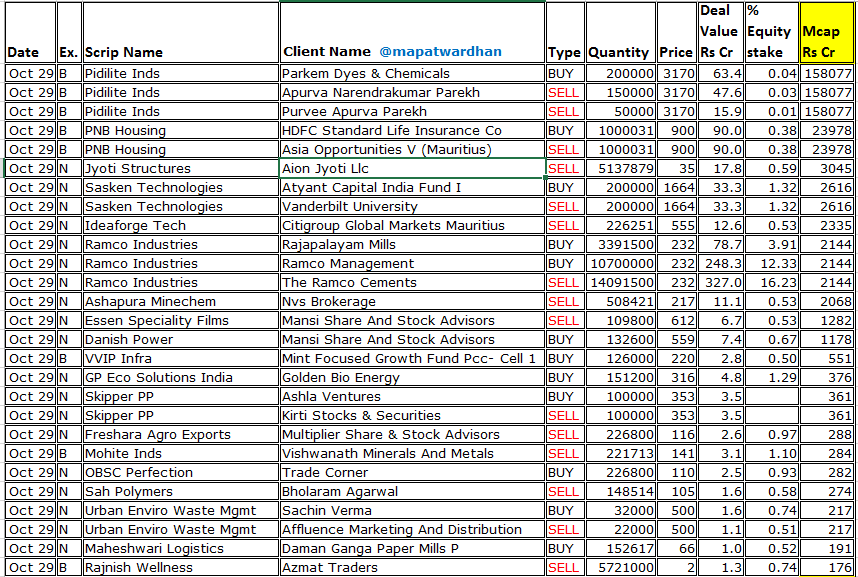This screenshot has width=858, height=577.
Task: Select cell 'Ideaforge Tech'
Action: coord(181,226)
